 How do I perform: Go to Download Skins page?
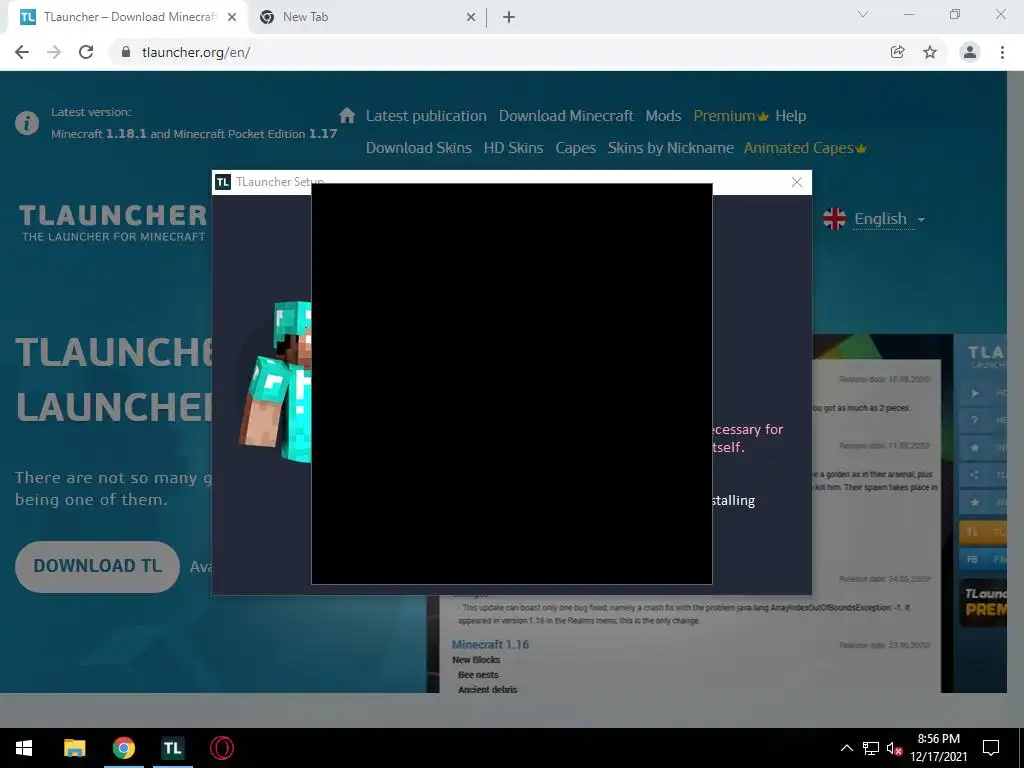419,148
